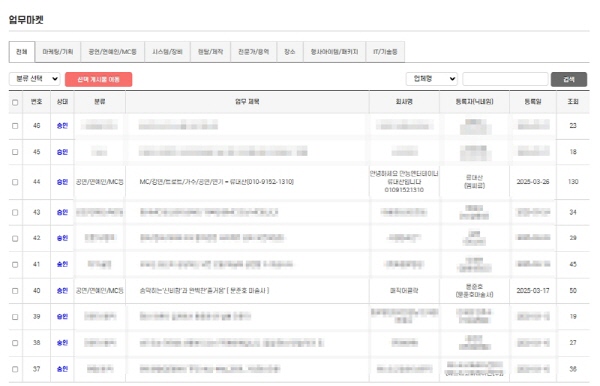Click the red 선택 게시물 이동 button

click(x=98, y=79)
